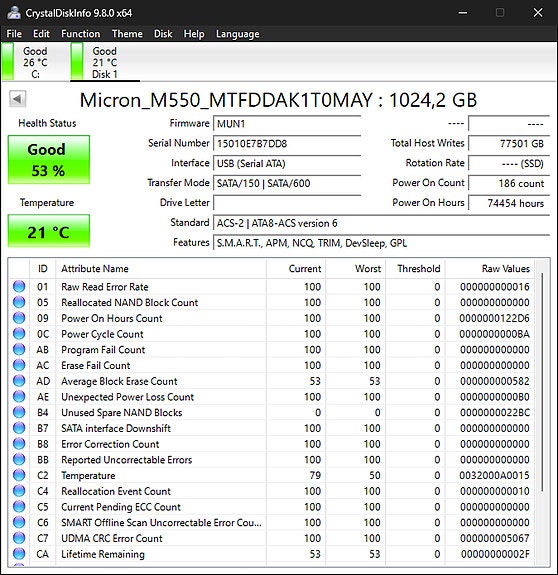Open the Disk menu
This screenshot has width=558, height=575.
click(x=163, y=34)
